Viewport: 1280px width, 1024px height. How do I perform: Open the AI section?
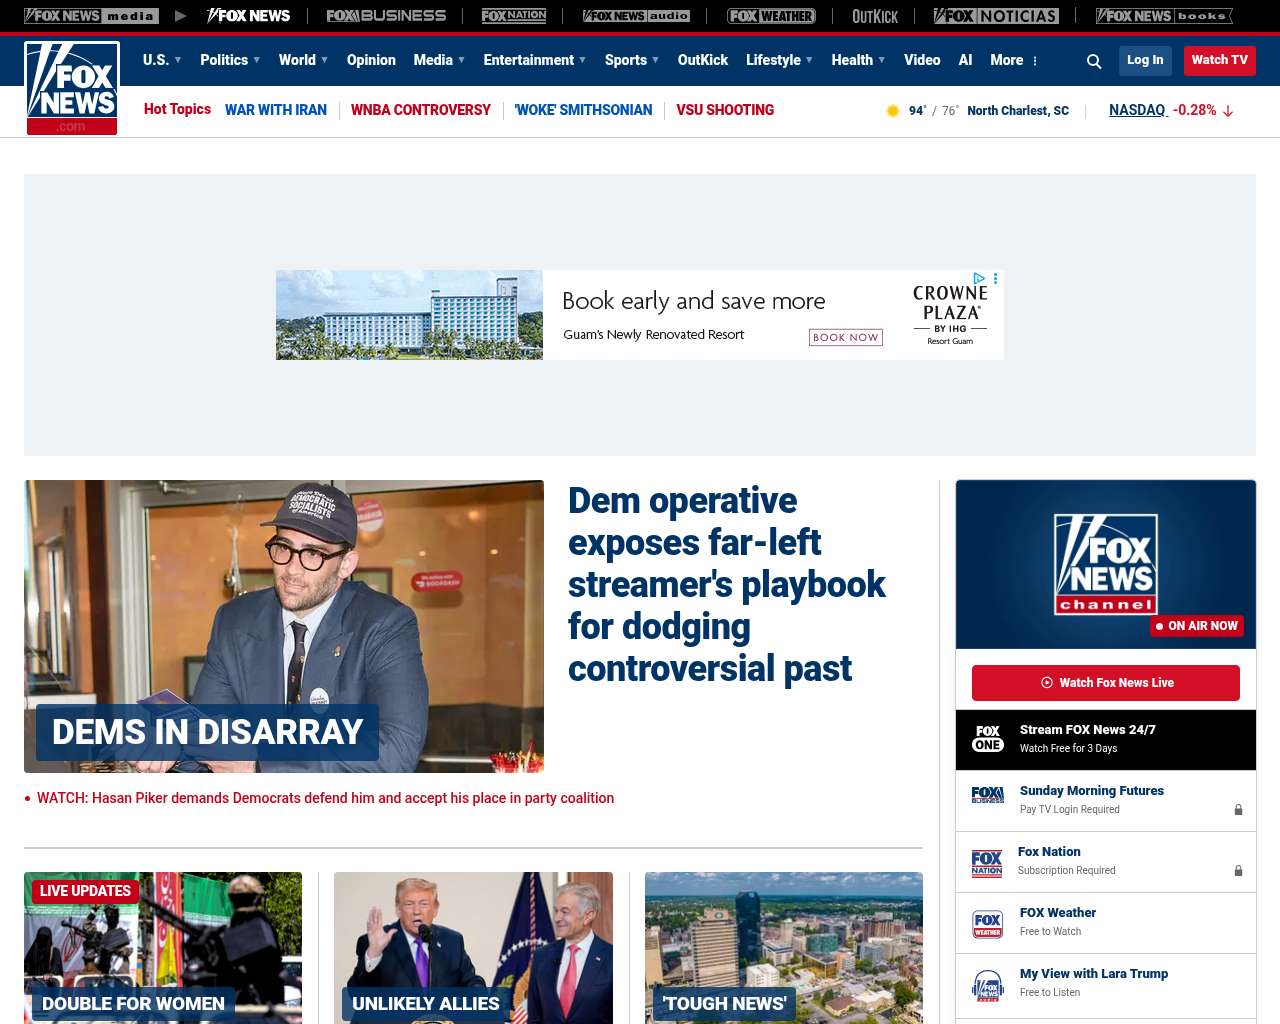(965, 60)
